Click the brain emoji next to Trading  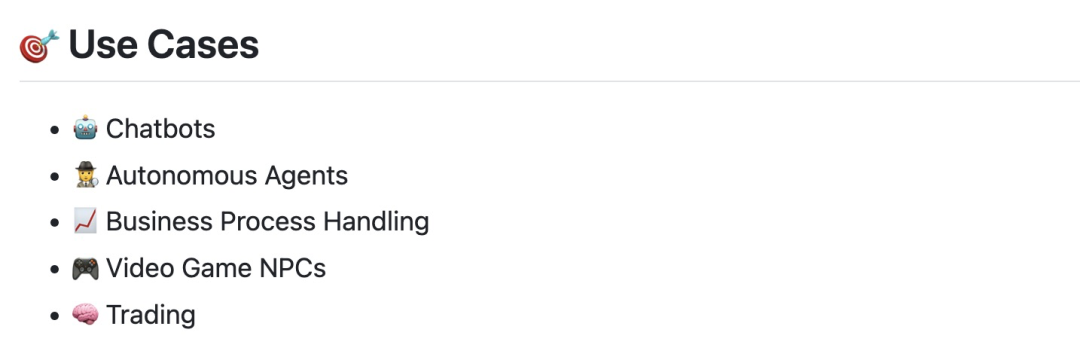(85, 315)
